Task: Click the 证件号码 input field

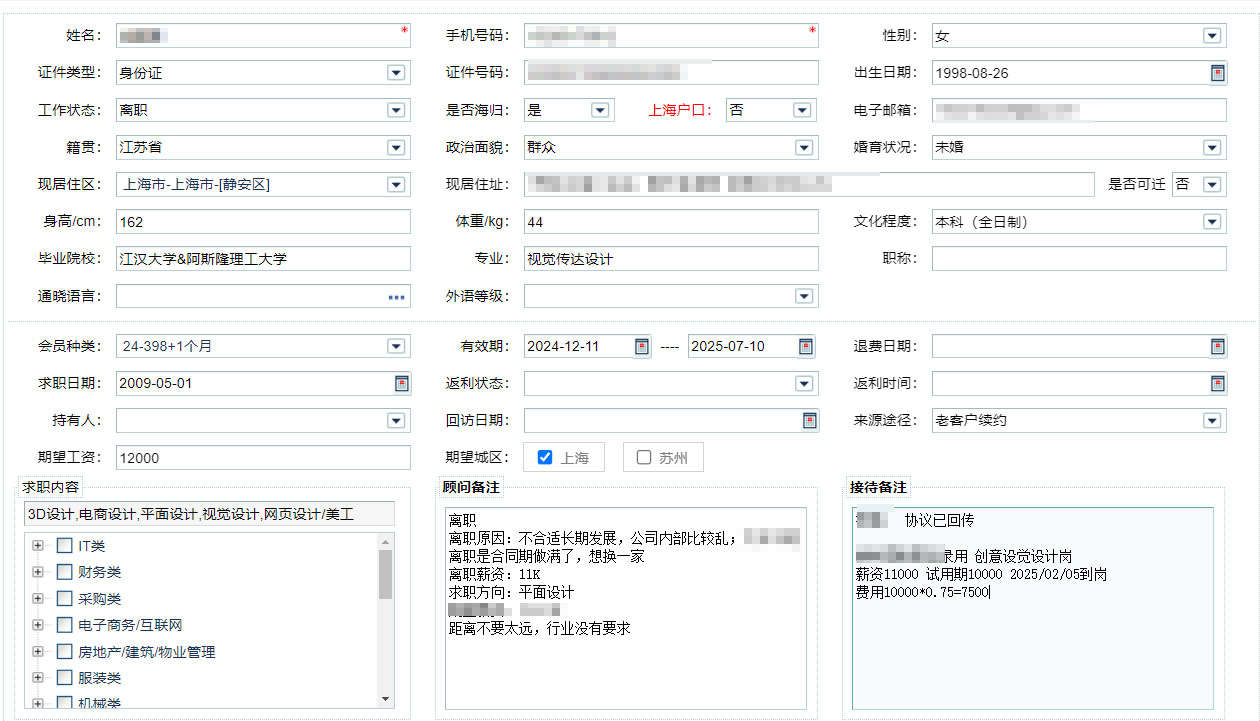Action: point(671,73)
